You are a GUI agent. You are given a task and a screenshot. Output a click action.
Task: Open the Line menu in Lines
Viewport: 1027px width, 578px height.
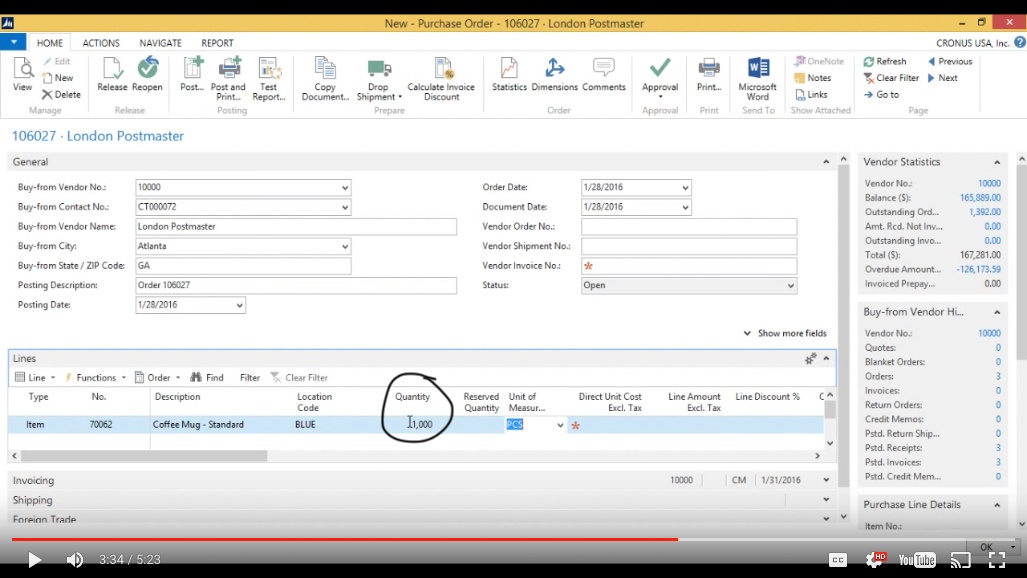35,377
